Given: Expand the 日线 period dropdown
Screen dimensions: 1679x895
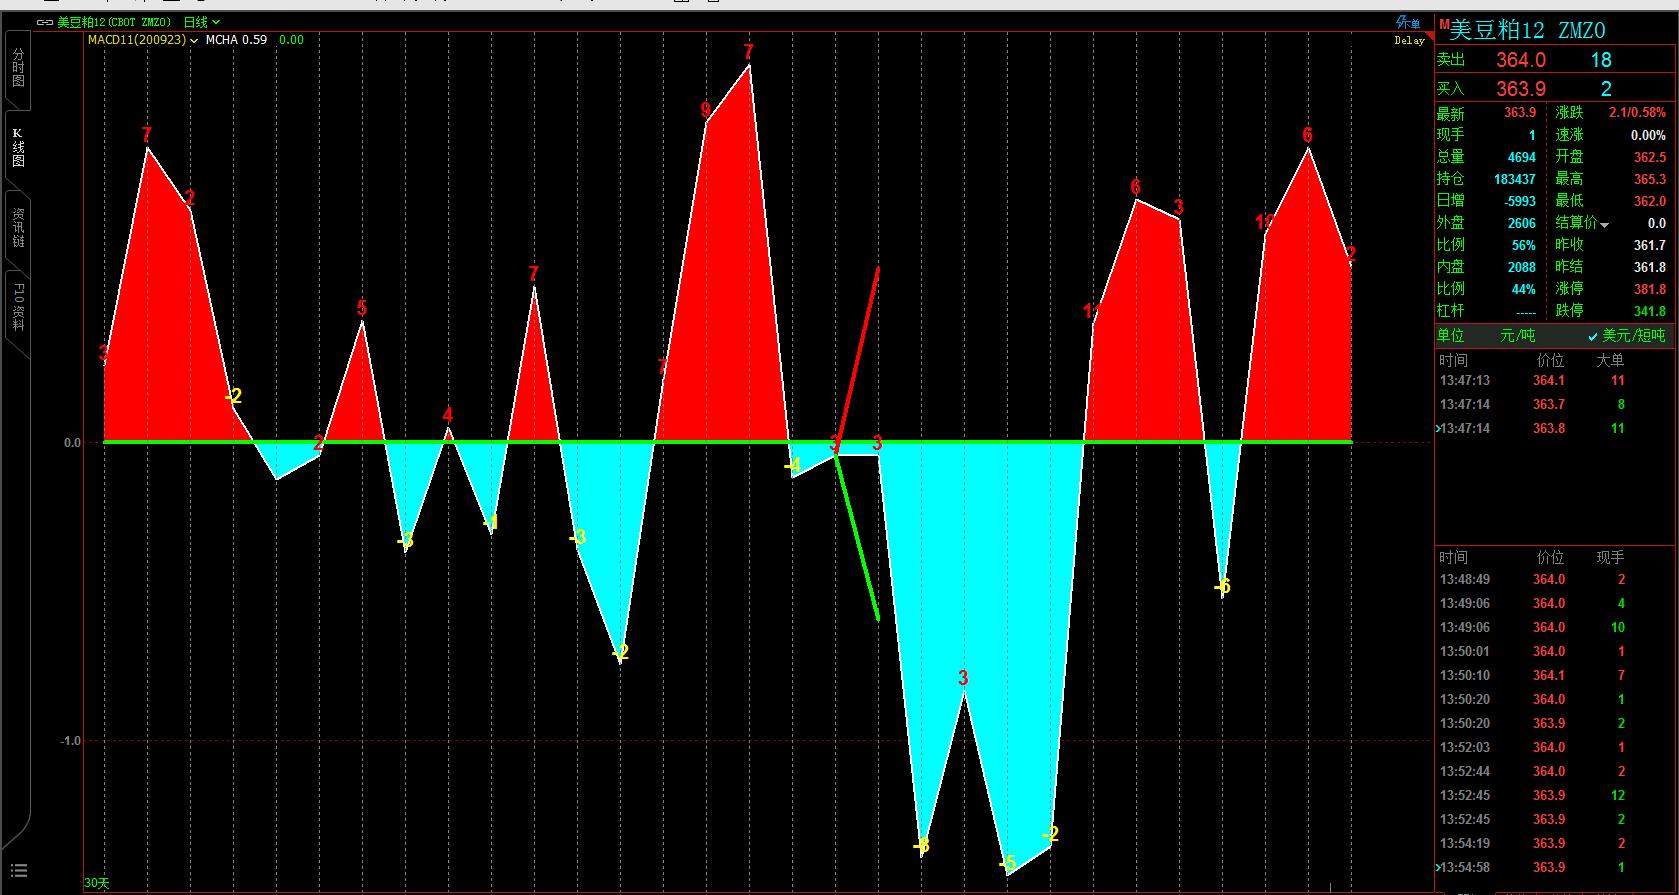Looking at the screenshot, I should coord(201,22).
